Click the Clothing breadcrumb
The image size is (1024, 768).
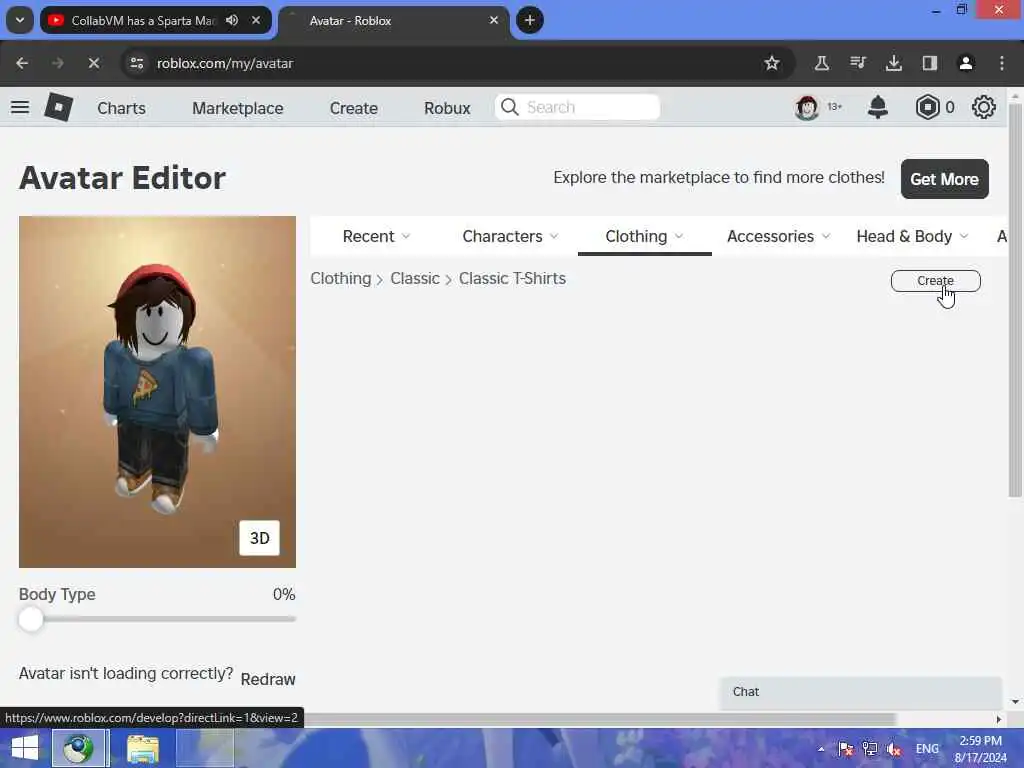pyautogui.click(x=340, y=278)
